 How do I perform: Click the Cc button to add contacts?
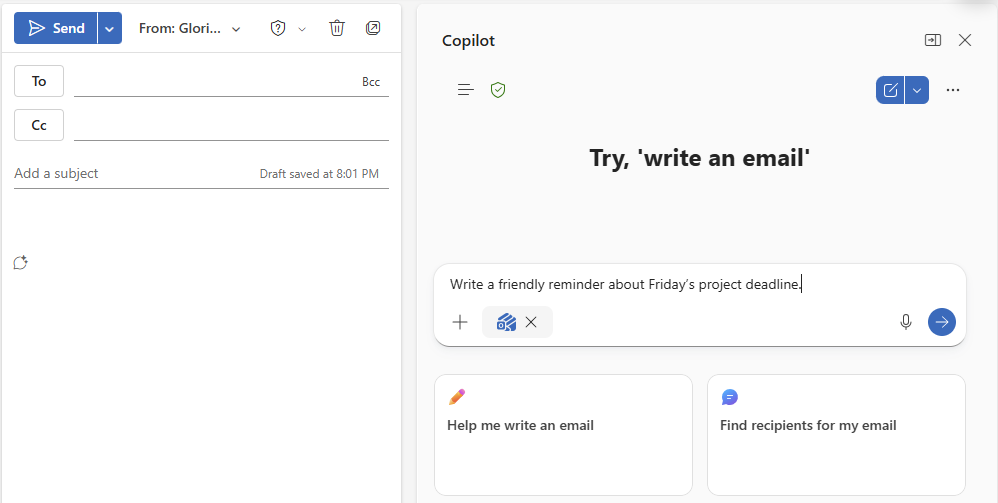pyautogui.click(x=39, y=125)
